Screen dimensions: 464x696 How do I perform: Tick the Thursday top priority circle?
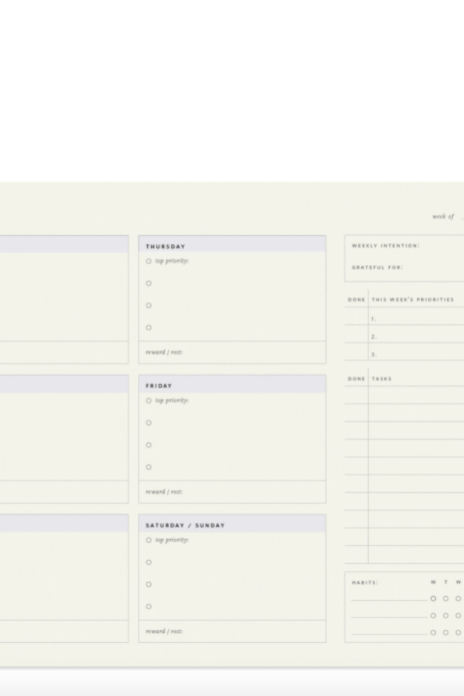click(149, 261)
